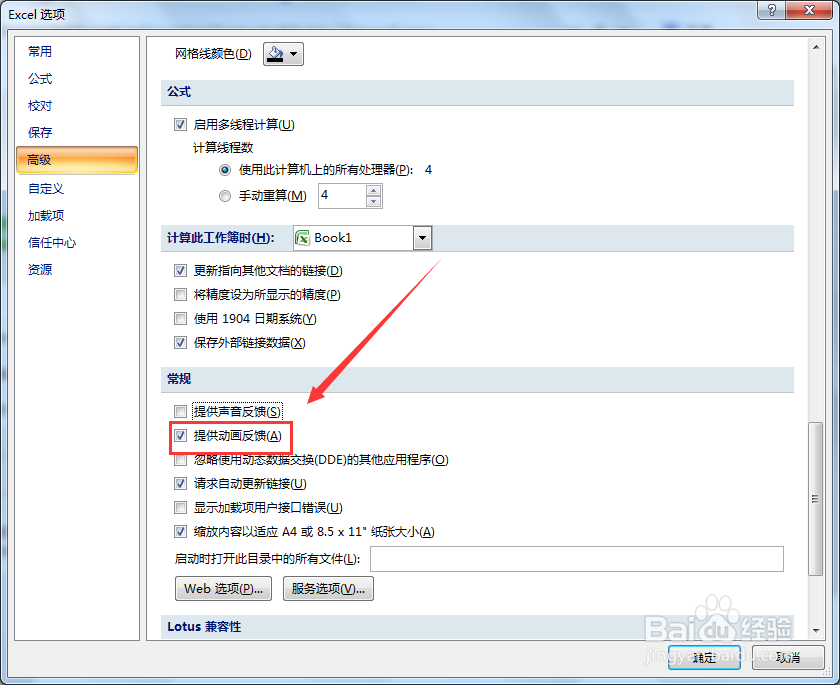Select 常用 category in sidebar
The image size is (840, 685).
pyautogui.click(x=40, y=51)
